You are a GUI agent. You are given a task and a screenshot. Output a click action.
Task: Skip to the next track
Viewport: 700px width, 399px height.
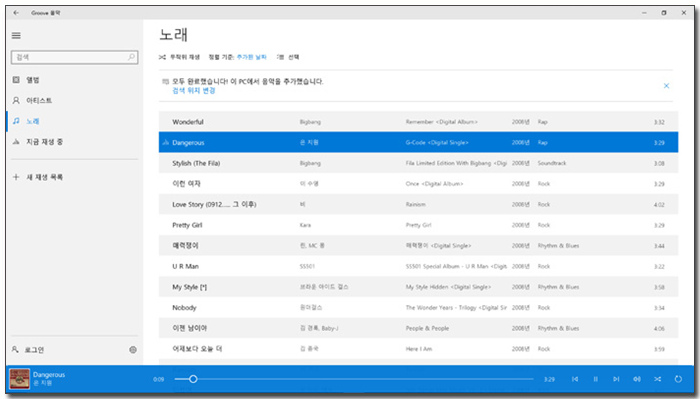pos(616,379)
